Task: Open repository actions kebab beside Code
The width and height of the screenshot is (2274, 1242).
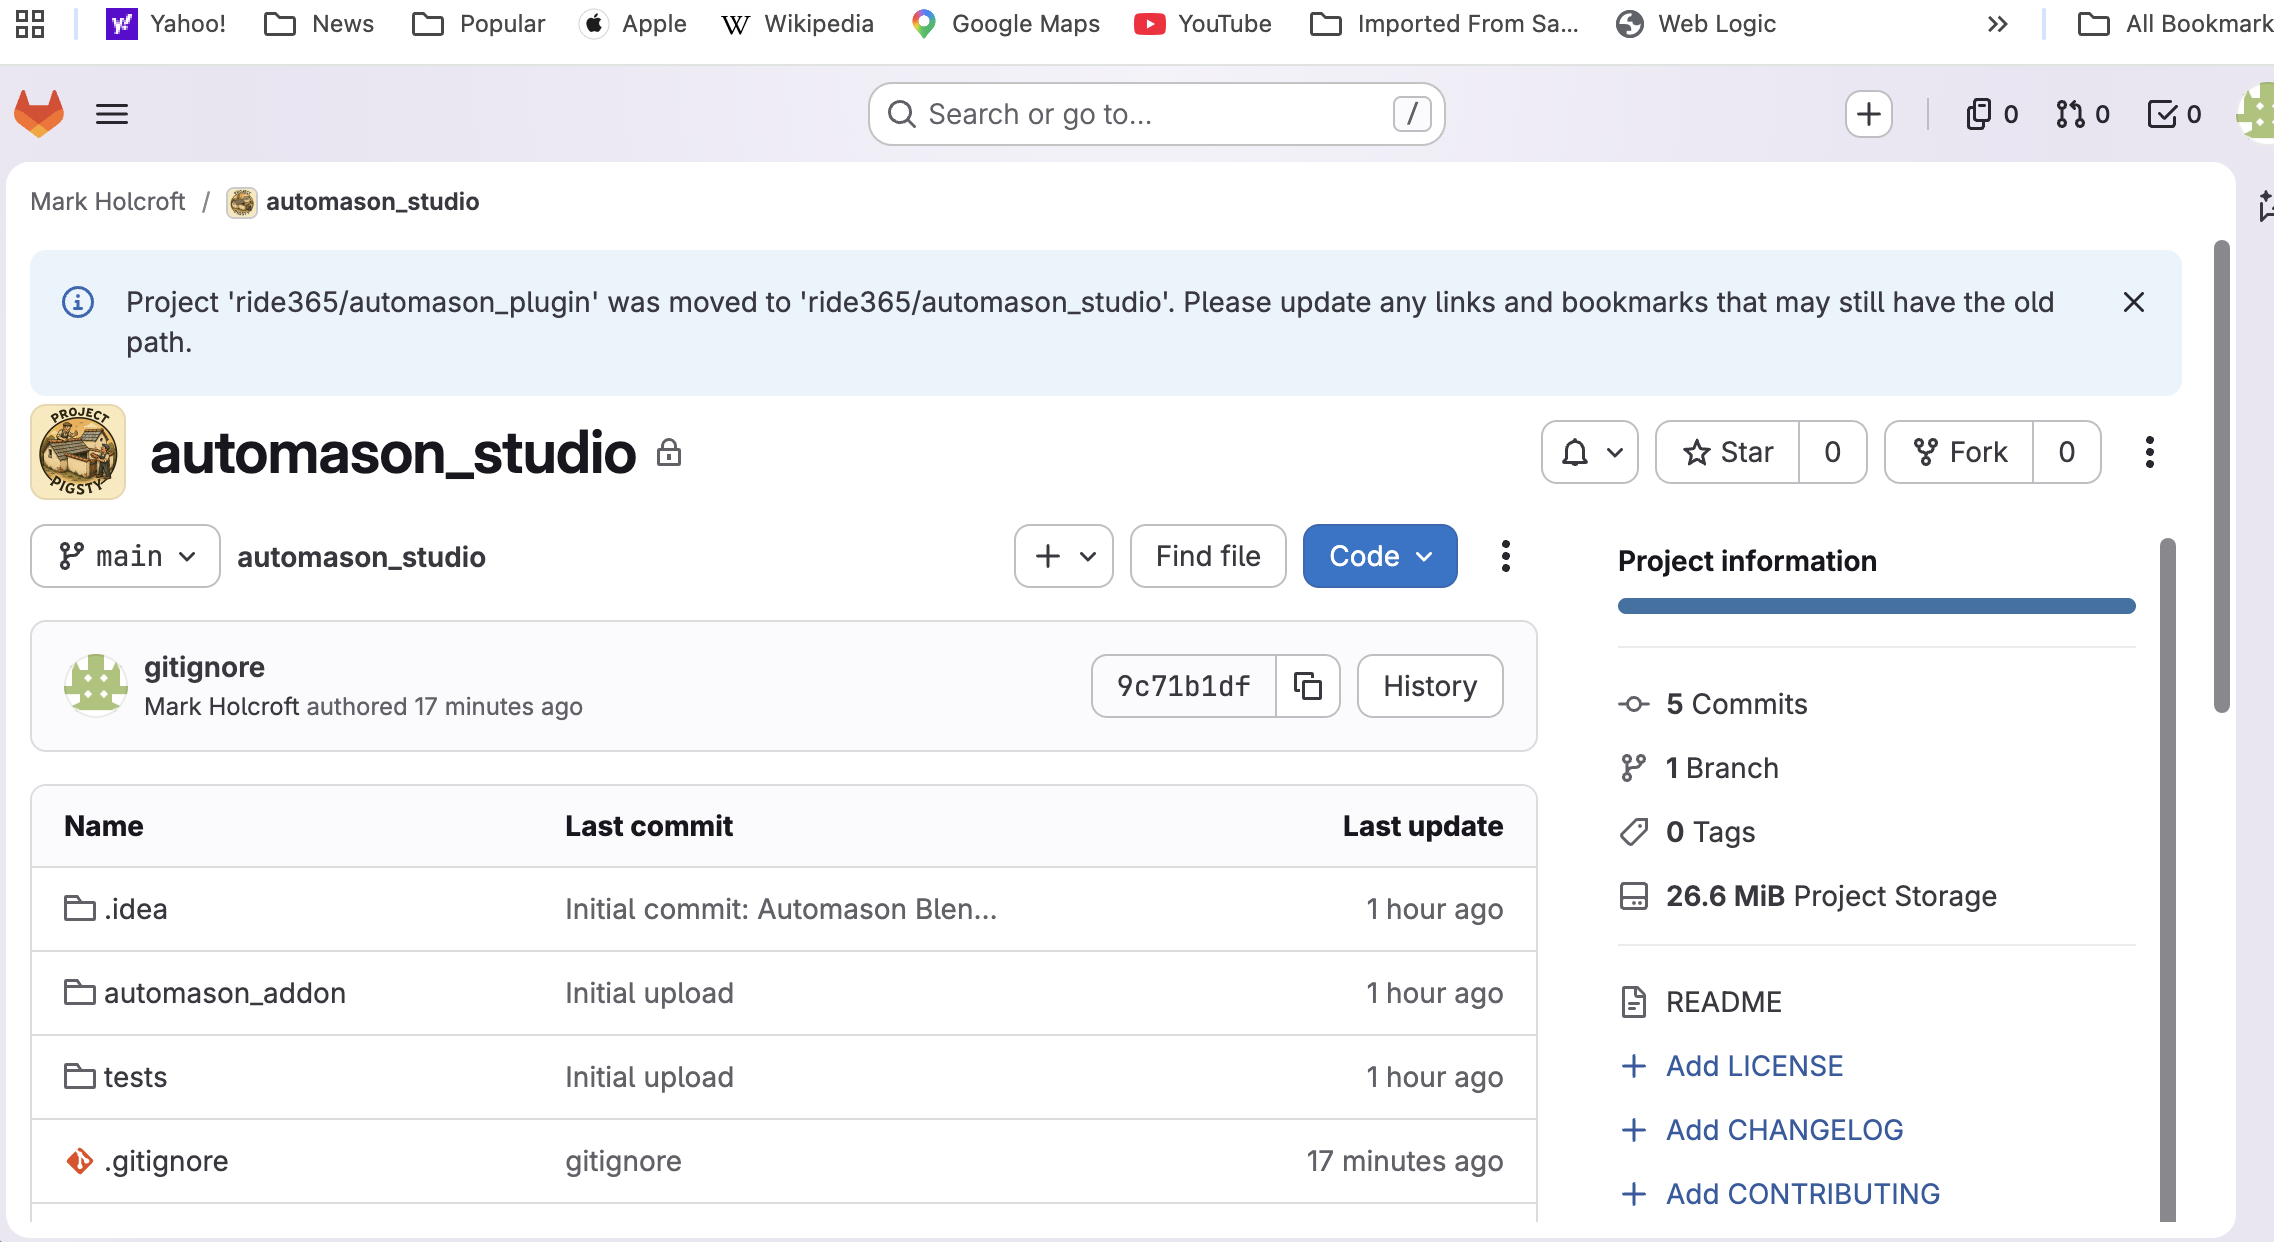Action: coord(1506,556)
